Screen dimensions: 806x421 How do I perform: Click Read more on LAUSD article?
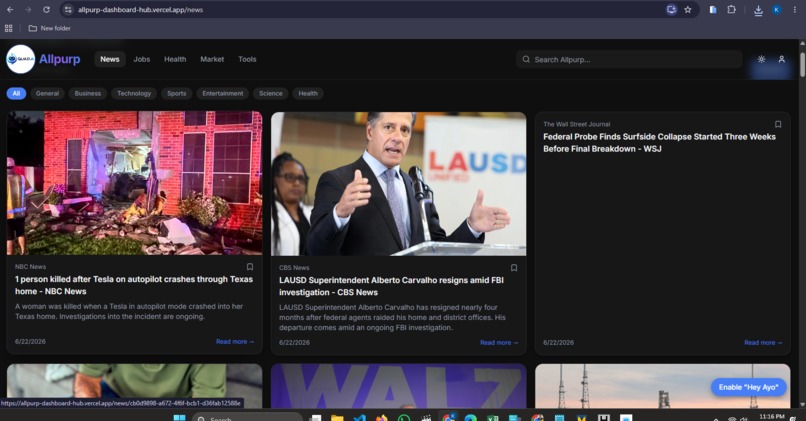499,342
